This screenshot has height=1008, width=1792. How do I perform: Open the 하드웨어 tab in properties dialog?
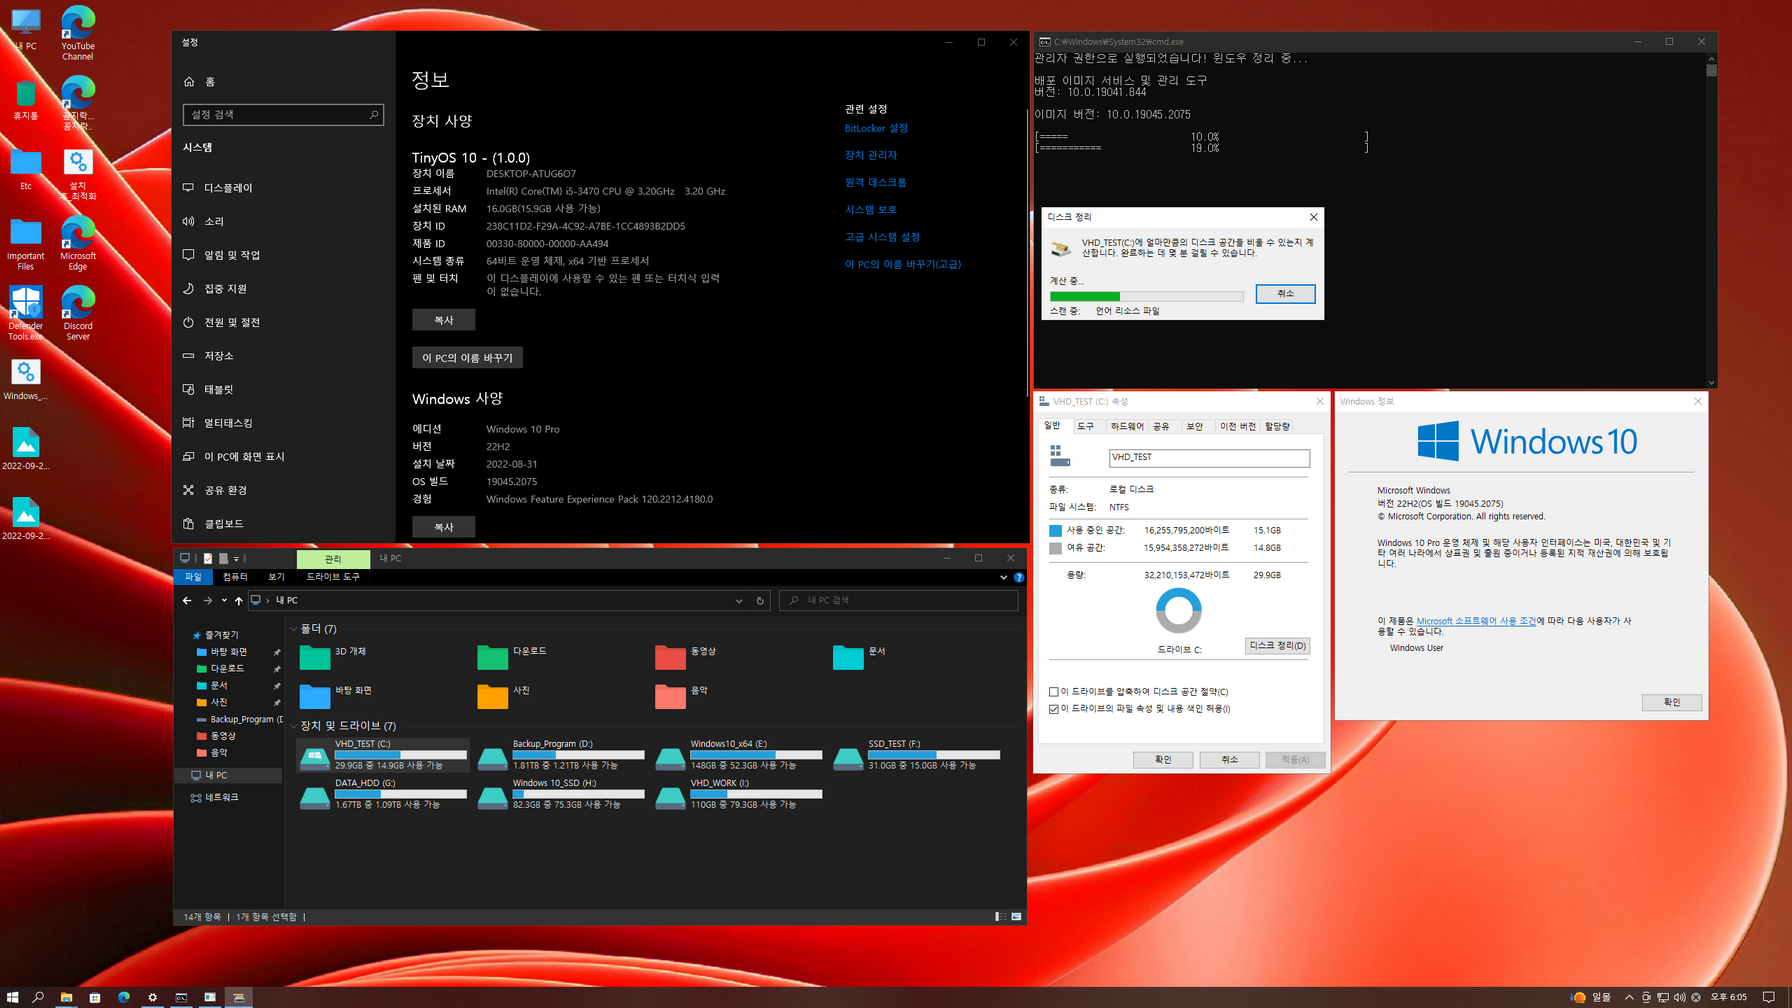tap(1127, 426)
